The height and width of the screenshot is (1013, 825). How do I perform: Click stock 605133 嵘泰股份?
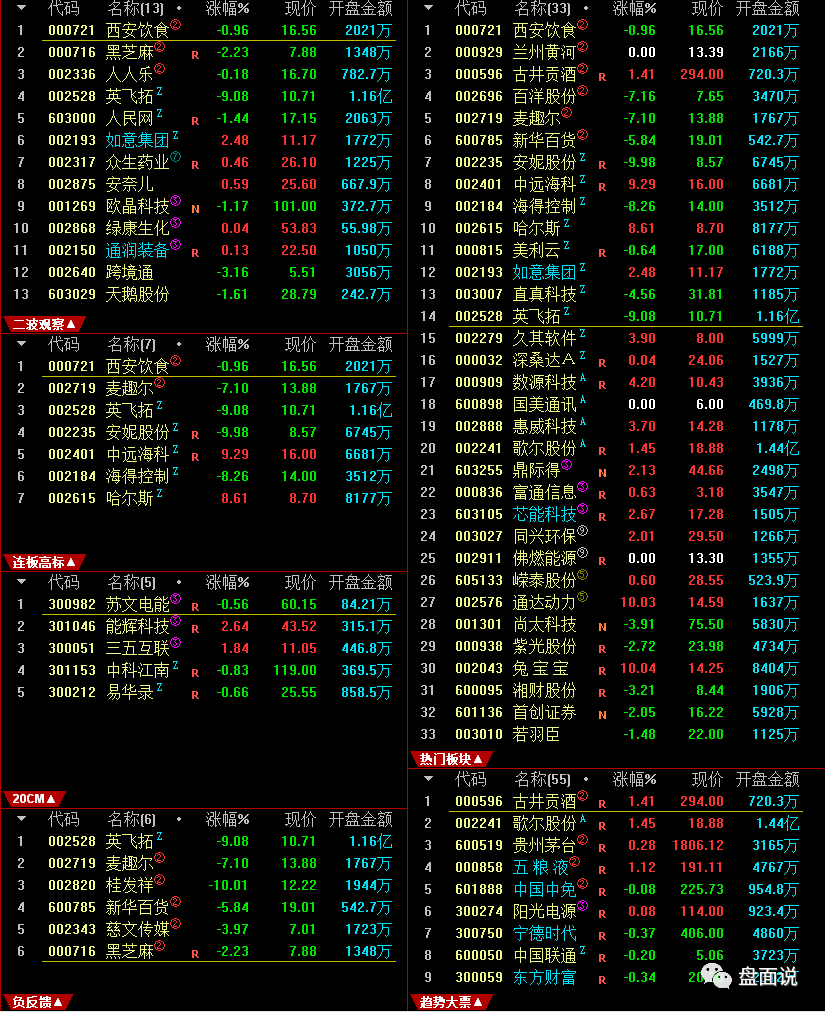coord(611,580)
